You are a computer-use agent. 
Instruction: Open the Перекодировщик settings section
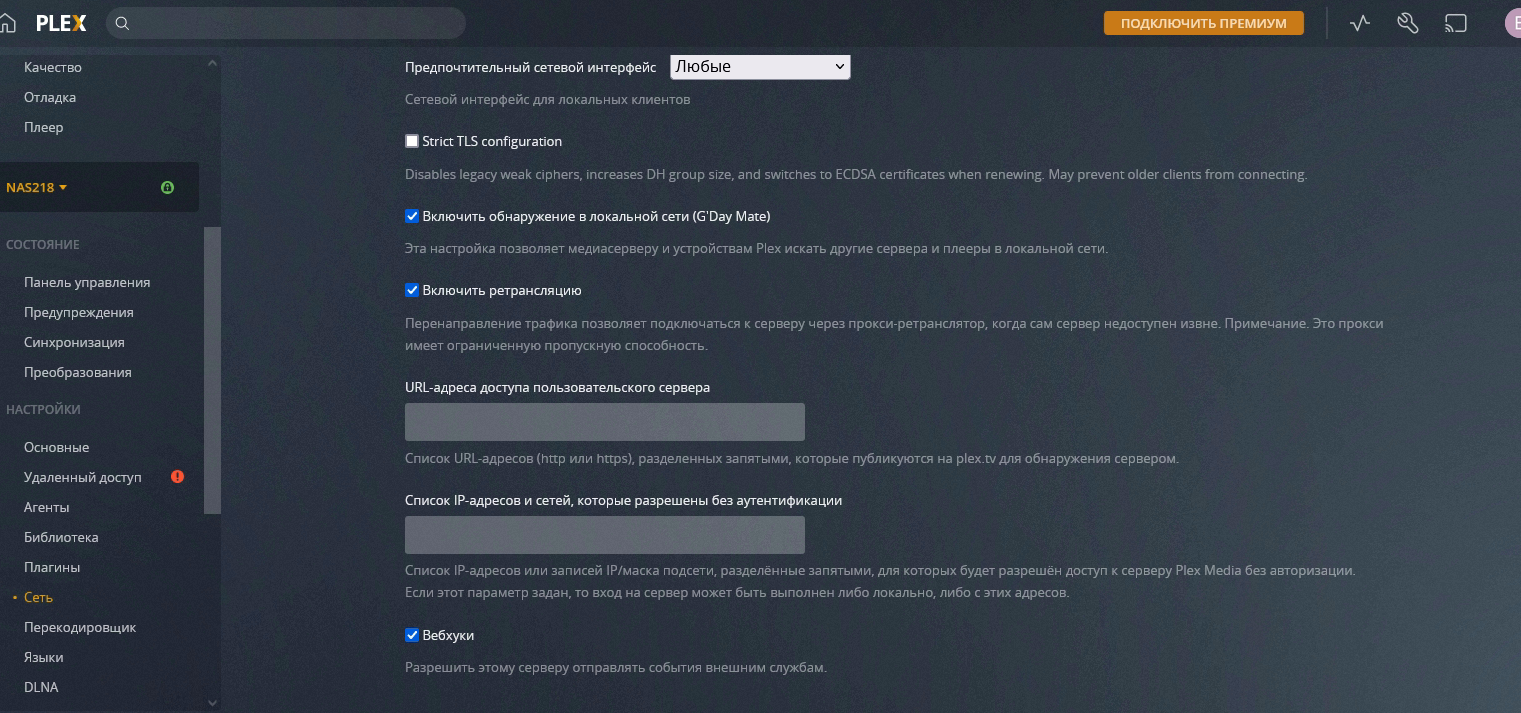point(80,628)
